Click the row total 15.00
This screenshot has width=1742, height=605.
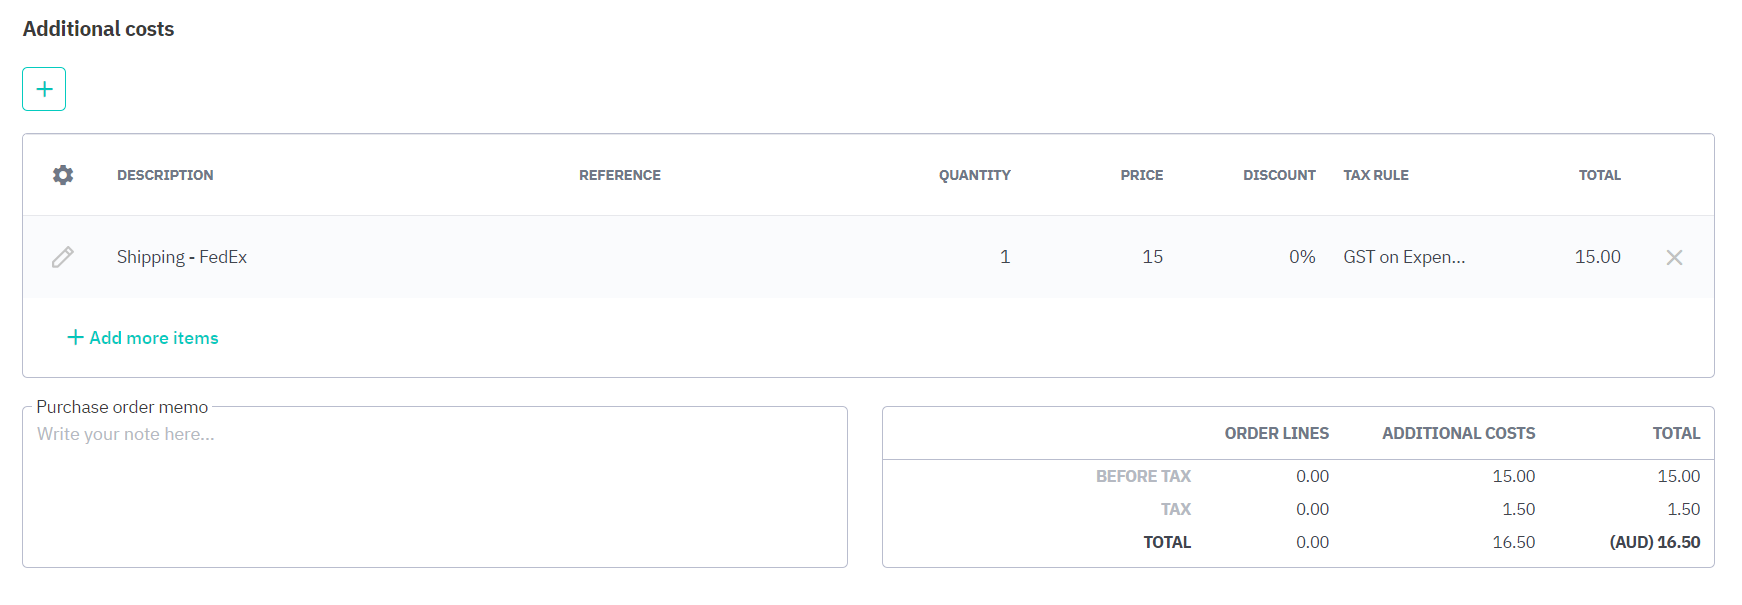[1597, 257]
